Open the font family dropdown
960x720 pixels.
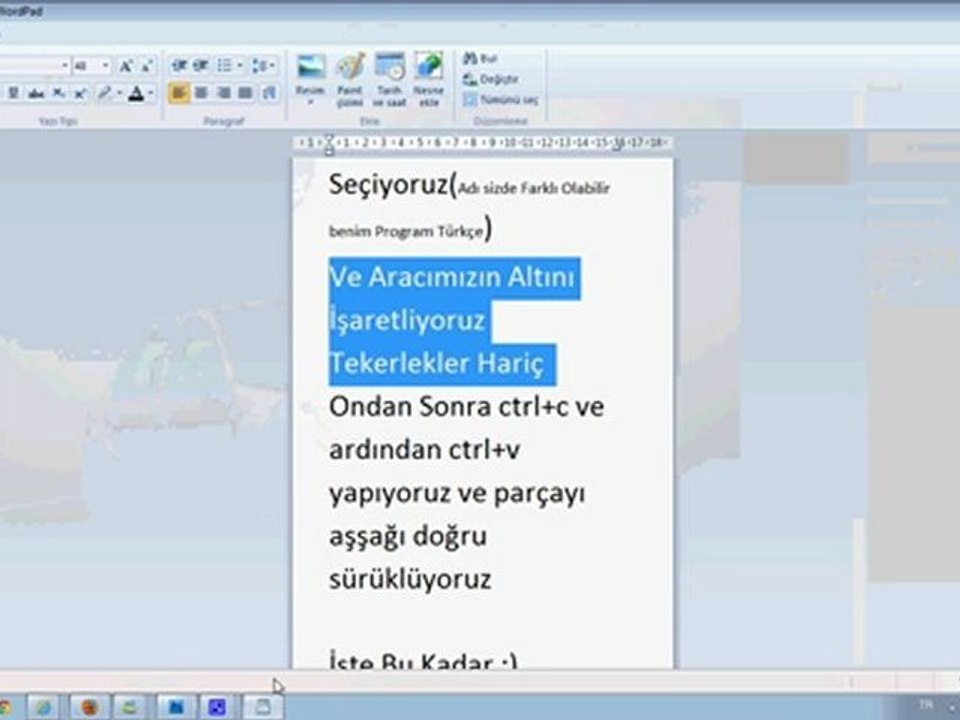coord(65,66)
